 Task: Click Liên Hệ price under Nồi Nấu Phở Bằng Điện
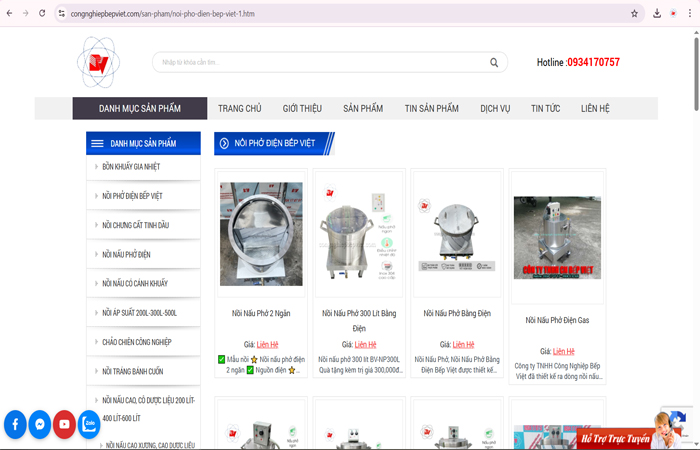click(x=463, y=345)
